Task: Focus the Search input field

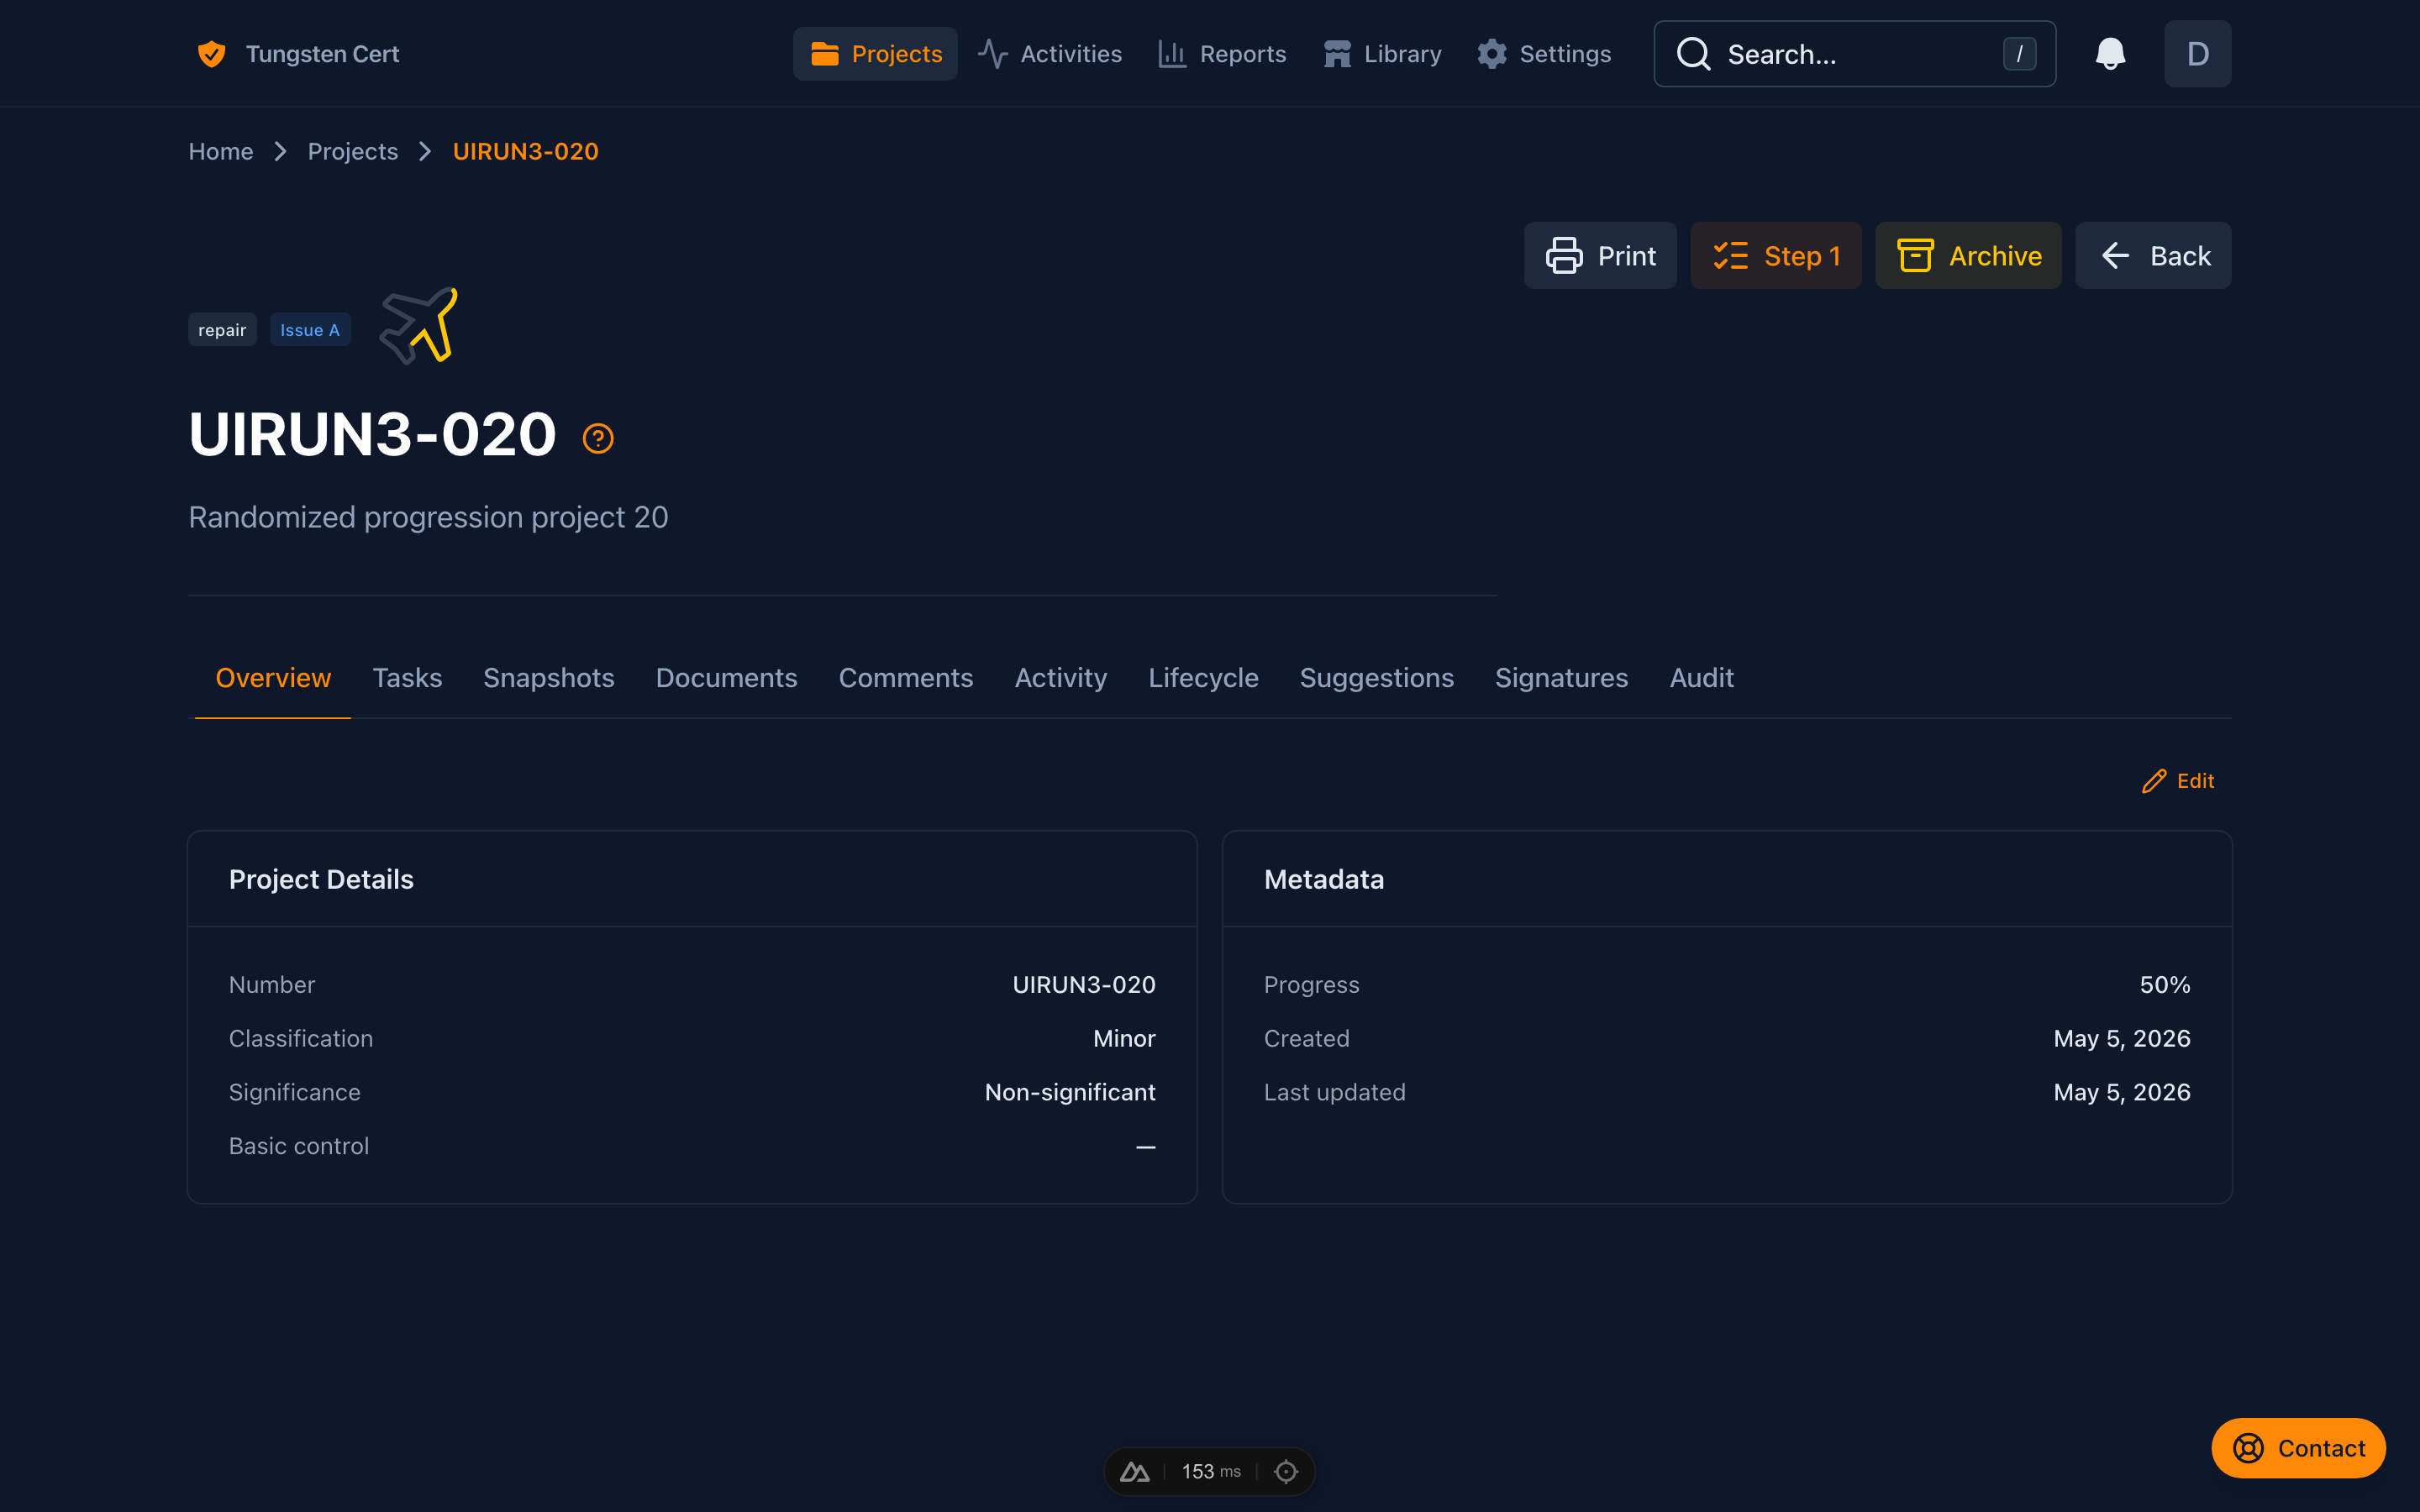Action: pos(1855,54)
